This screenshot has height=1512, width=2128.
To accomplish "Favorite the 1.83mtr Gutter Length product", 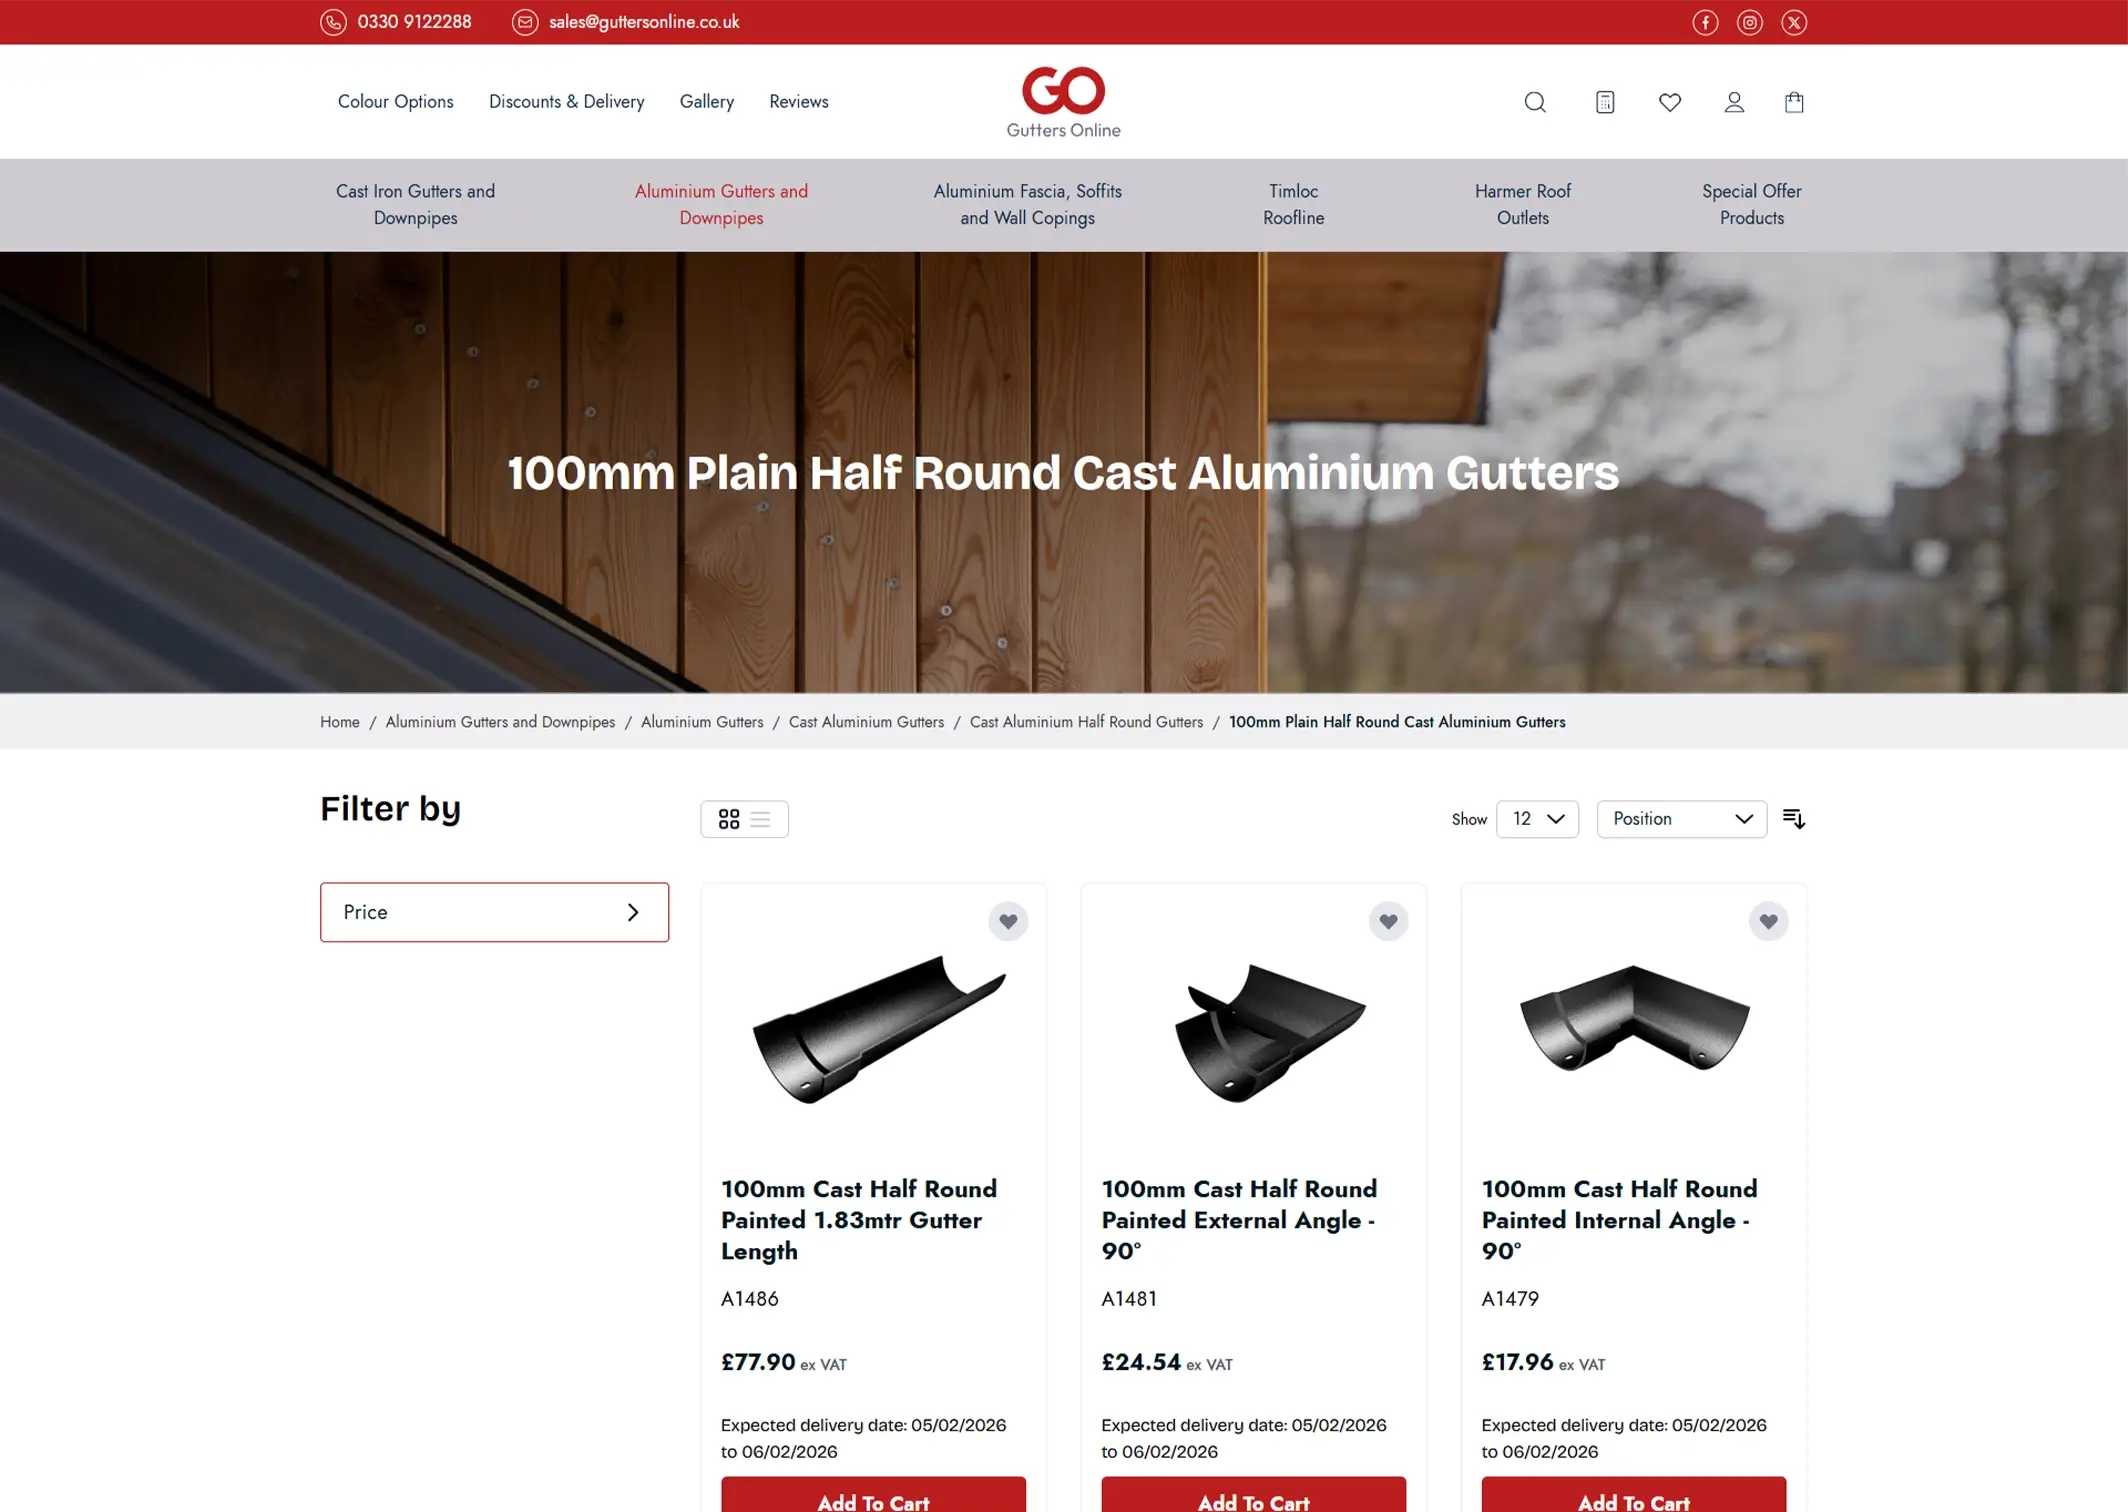I will coord(1008,921).
